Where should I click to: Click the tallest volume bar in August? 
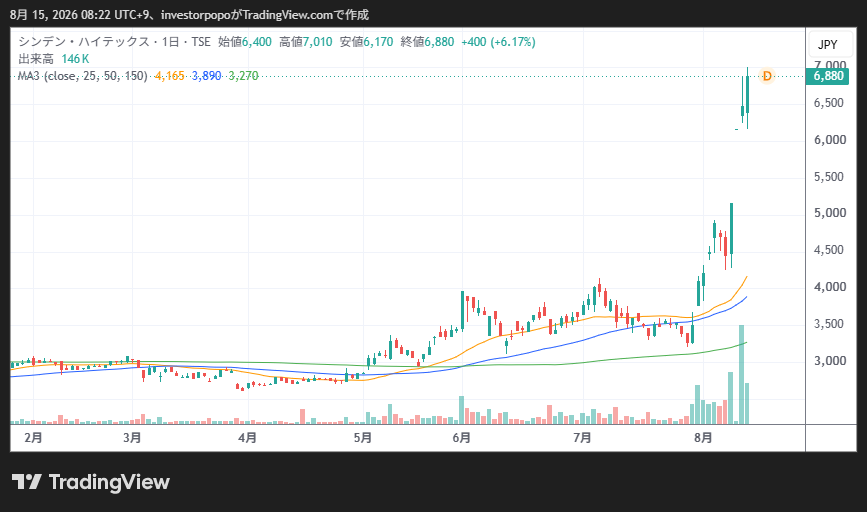(741, 374)
